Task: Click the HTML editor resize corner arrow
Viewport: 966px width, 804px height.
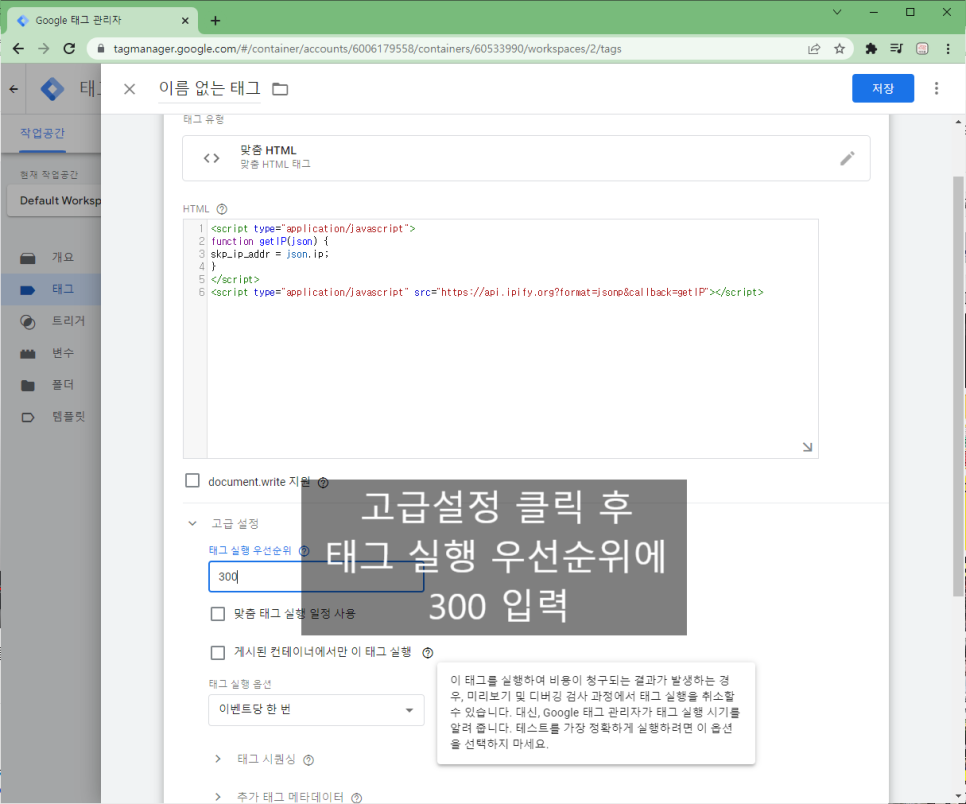Action: coord(807,447)
